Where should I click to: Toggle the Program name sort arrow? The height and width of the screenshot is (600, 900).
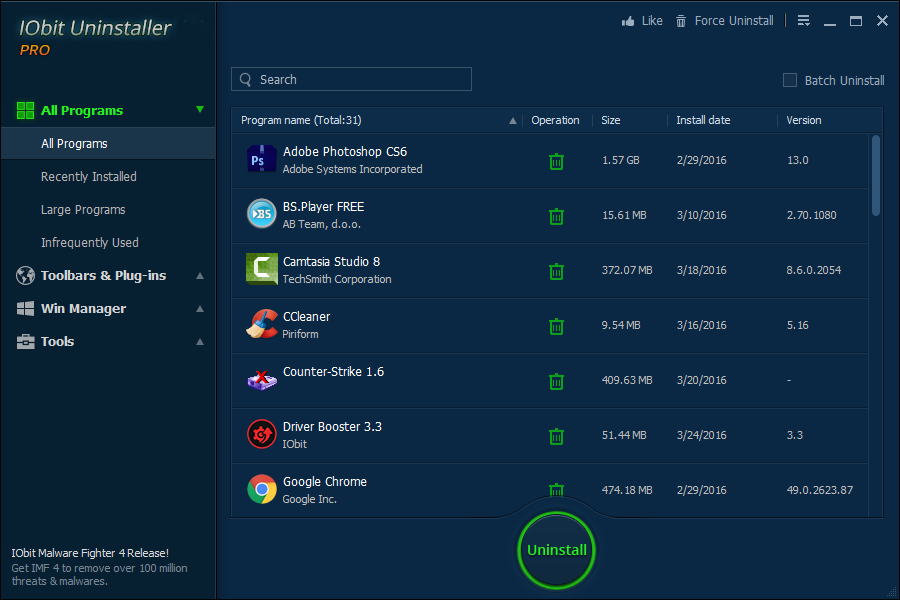pyautogui.click(x=513, y=121)
